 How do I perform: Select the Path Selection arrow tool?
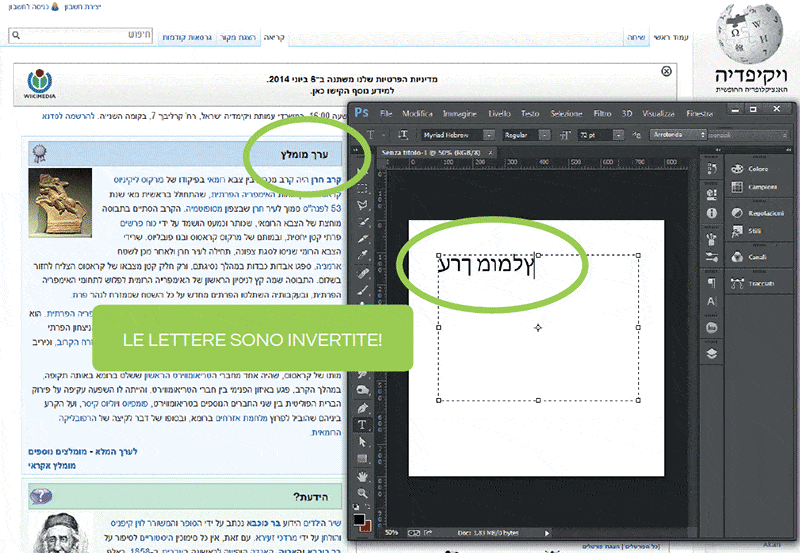(x=362, y=442)
